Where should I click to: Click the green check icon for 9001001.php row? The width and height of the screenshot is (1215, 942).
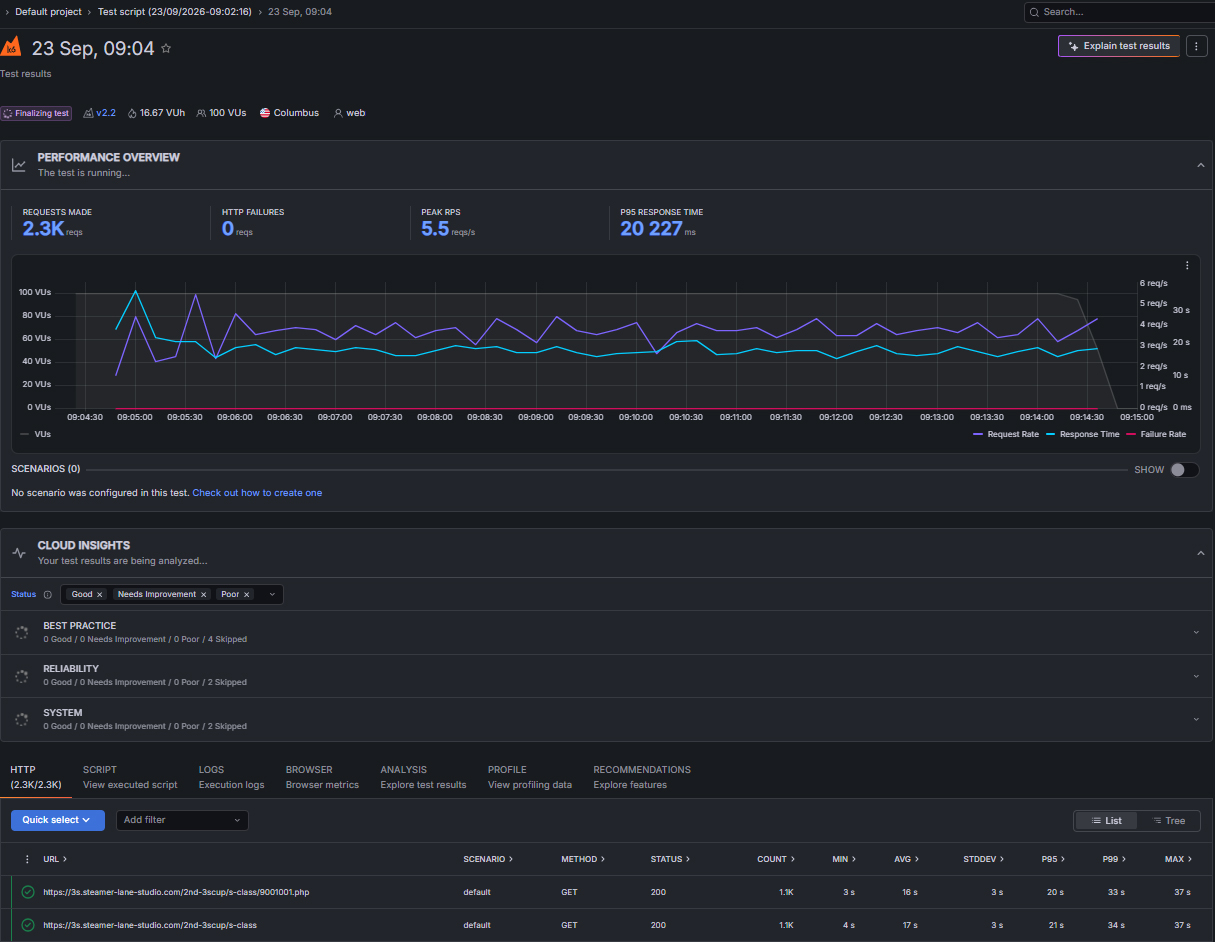click(x=28, y=892)
